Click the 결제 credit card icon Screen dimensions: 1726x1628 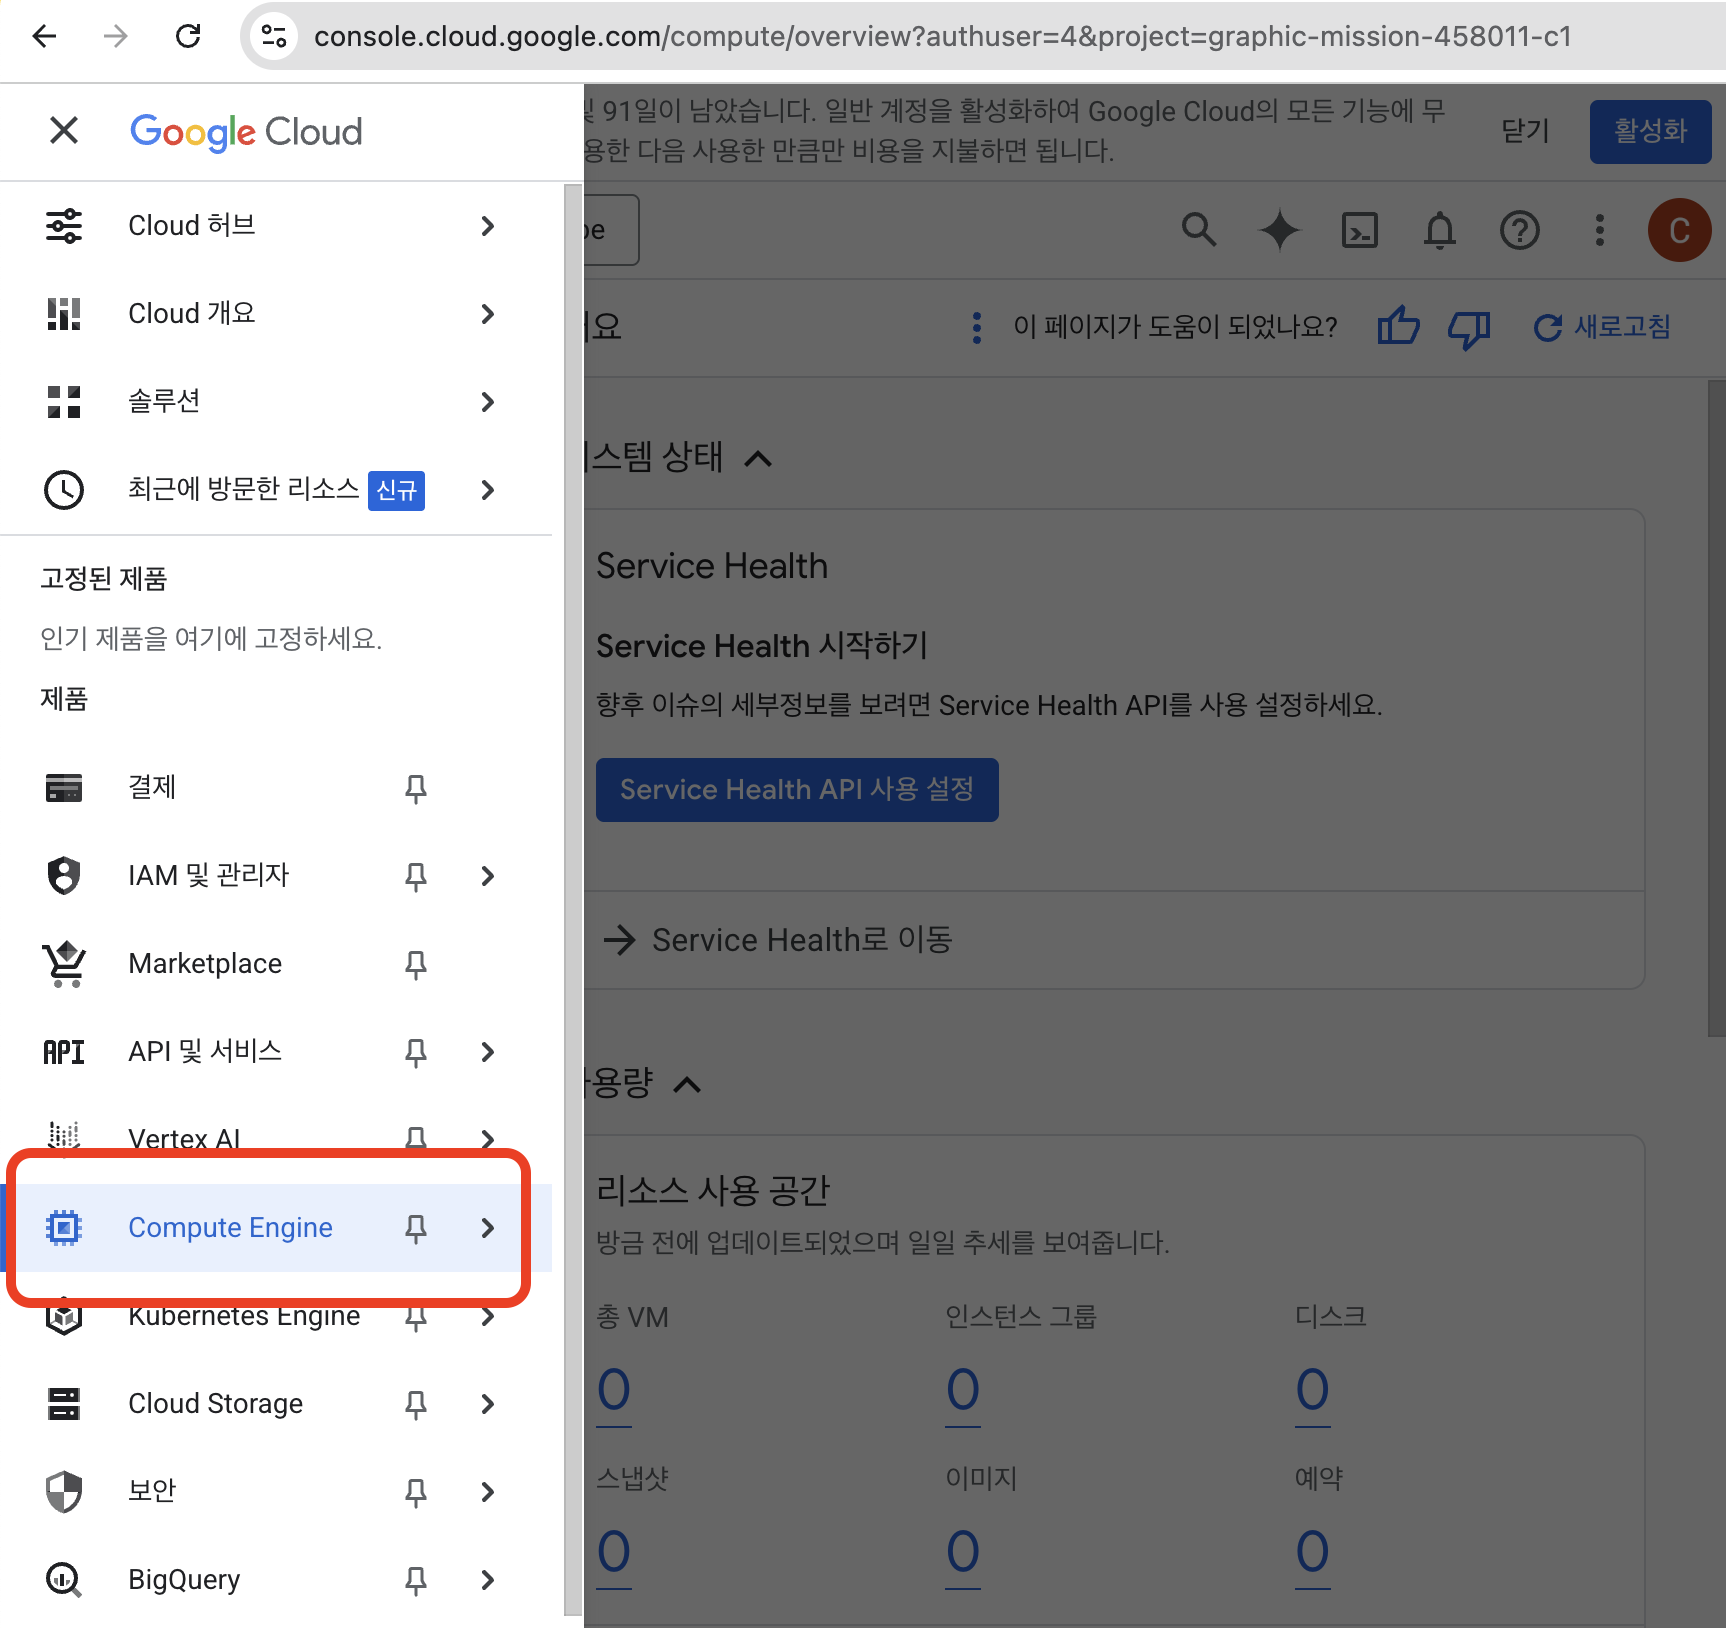click(64, 788)
